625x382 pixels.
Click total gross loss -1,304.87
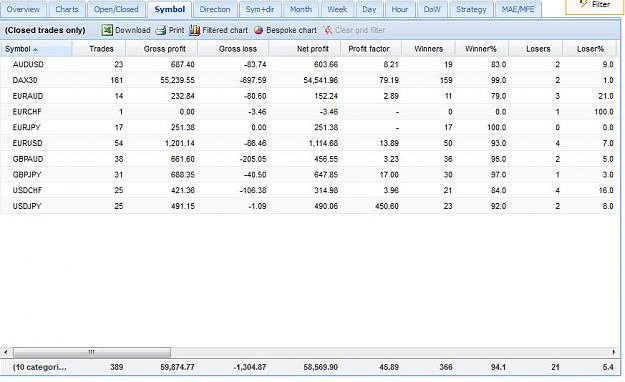(250, 367)
